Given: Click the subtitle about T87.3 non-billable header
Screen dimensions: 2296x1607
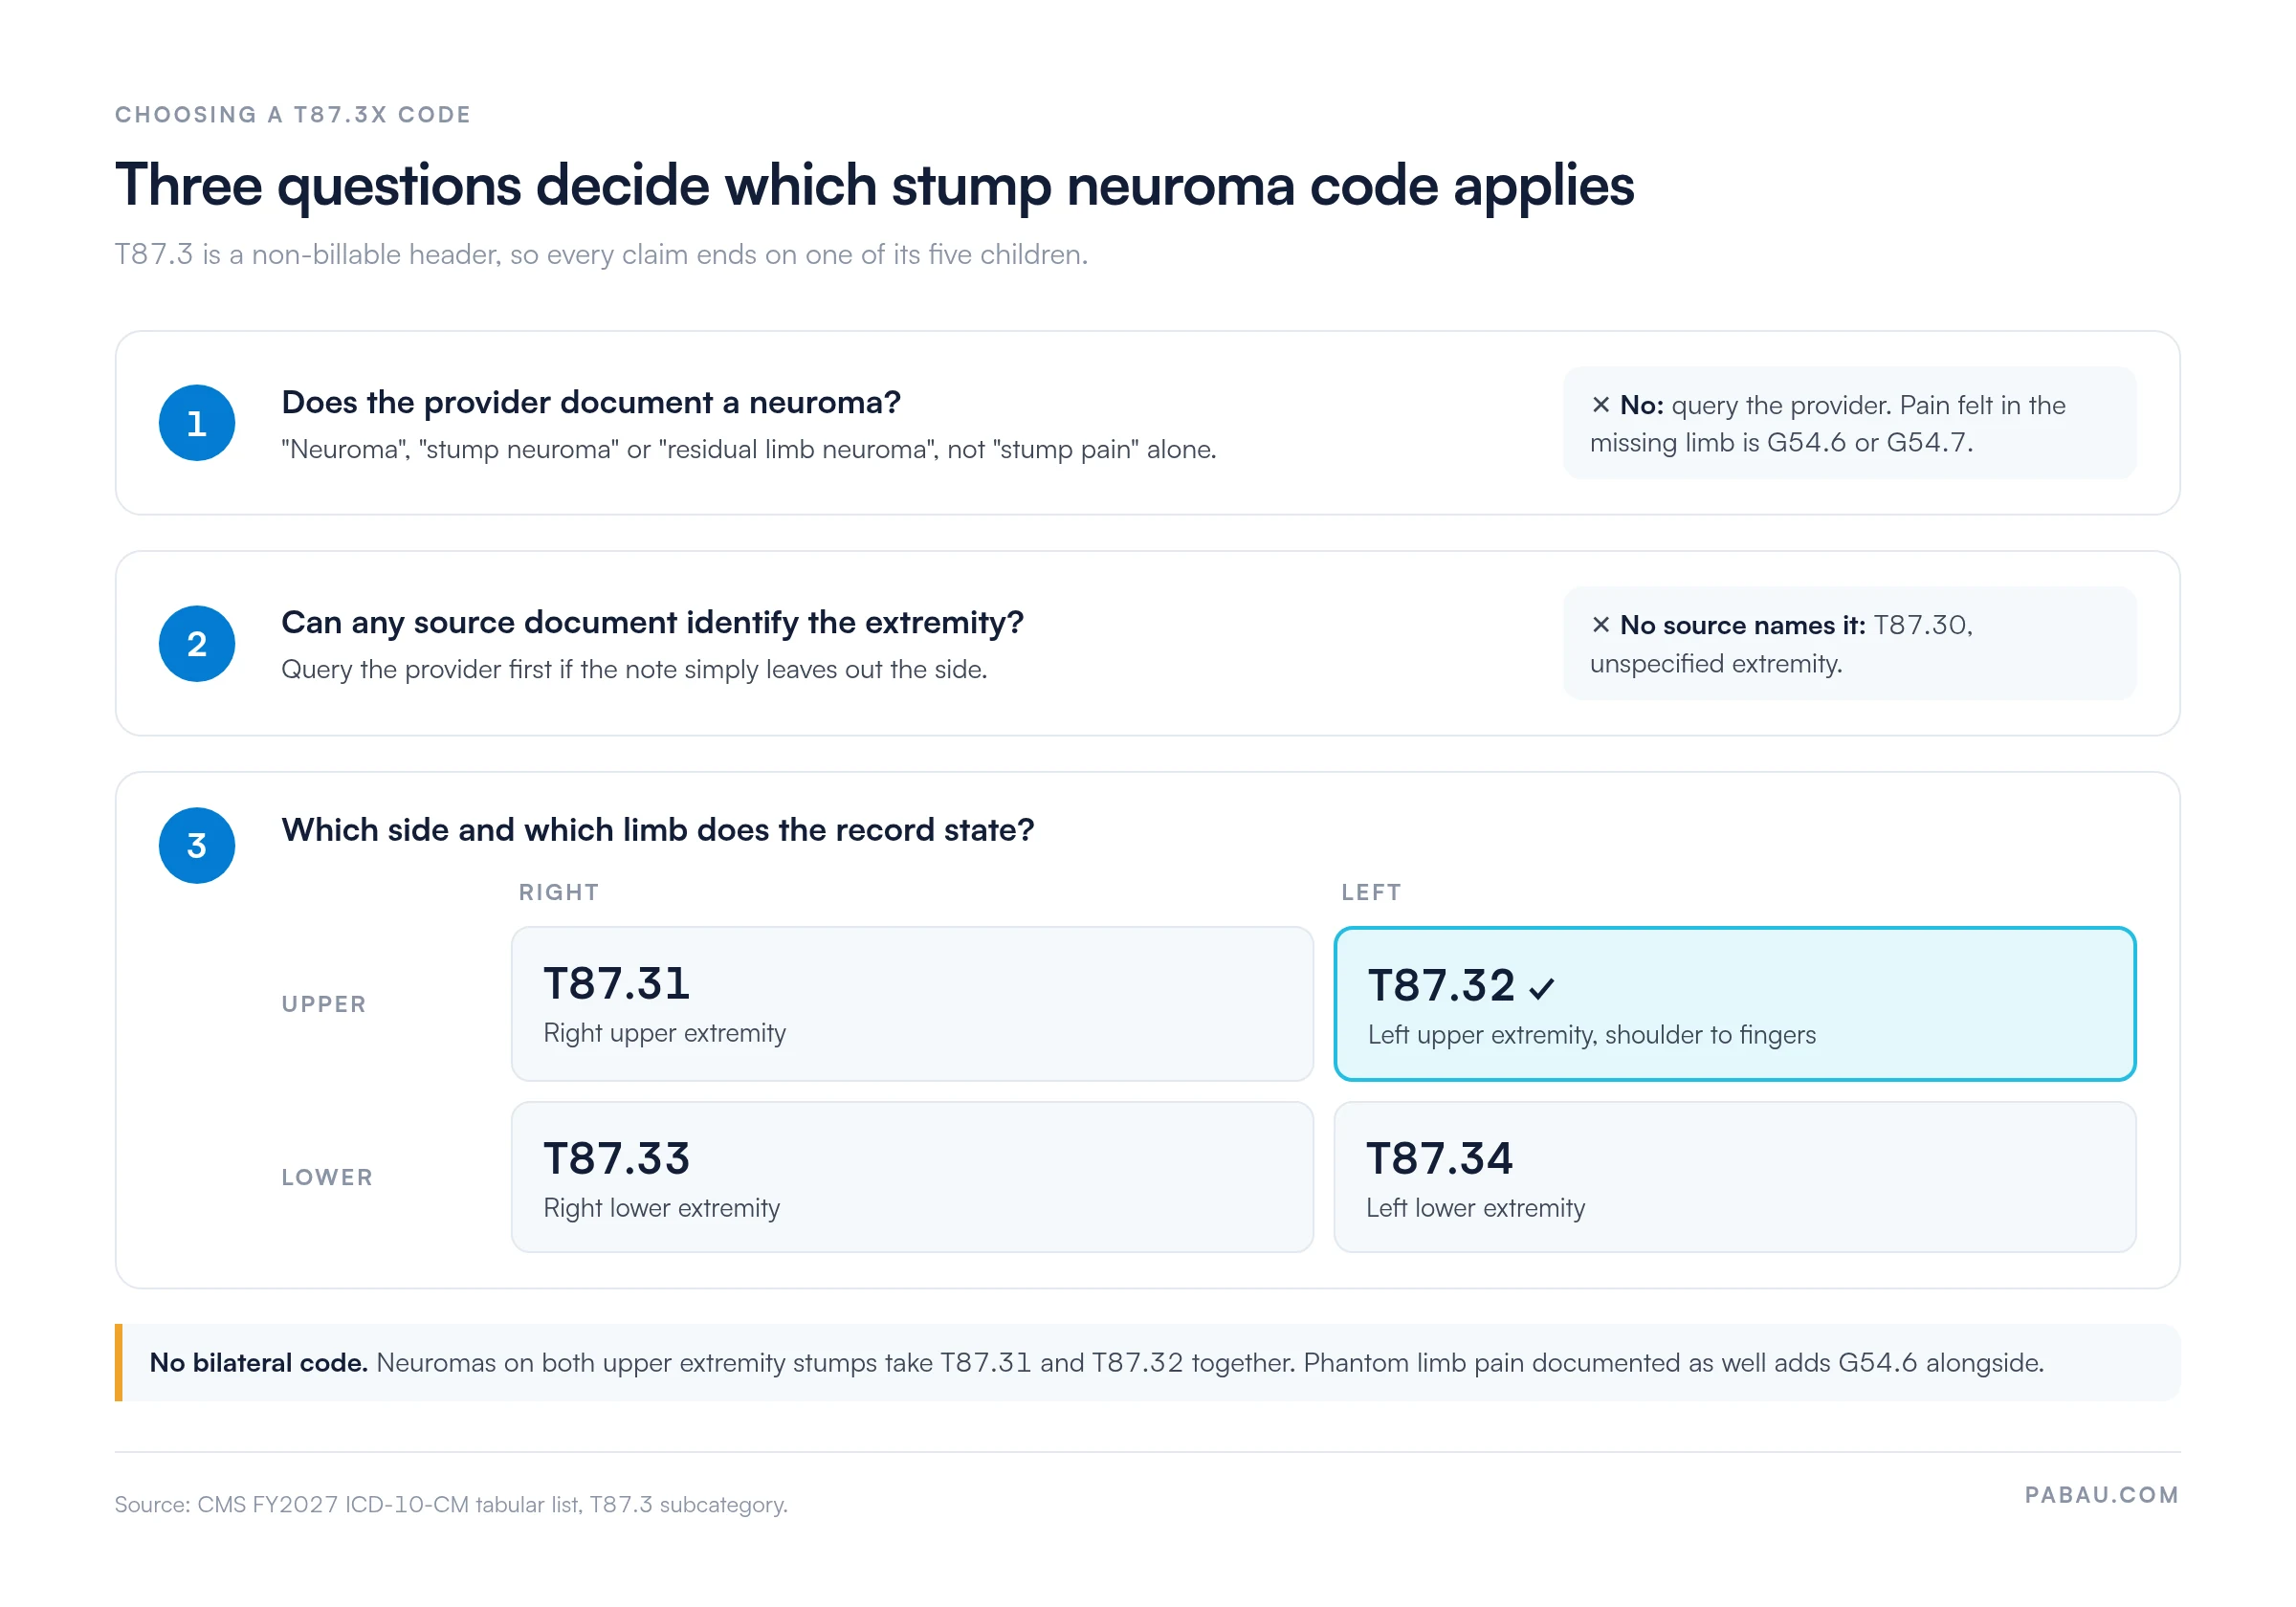Looking at the screenshot, I should 601,255.
